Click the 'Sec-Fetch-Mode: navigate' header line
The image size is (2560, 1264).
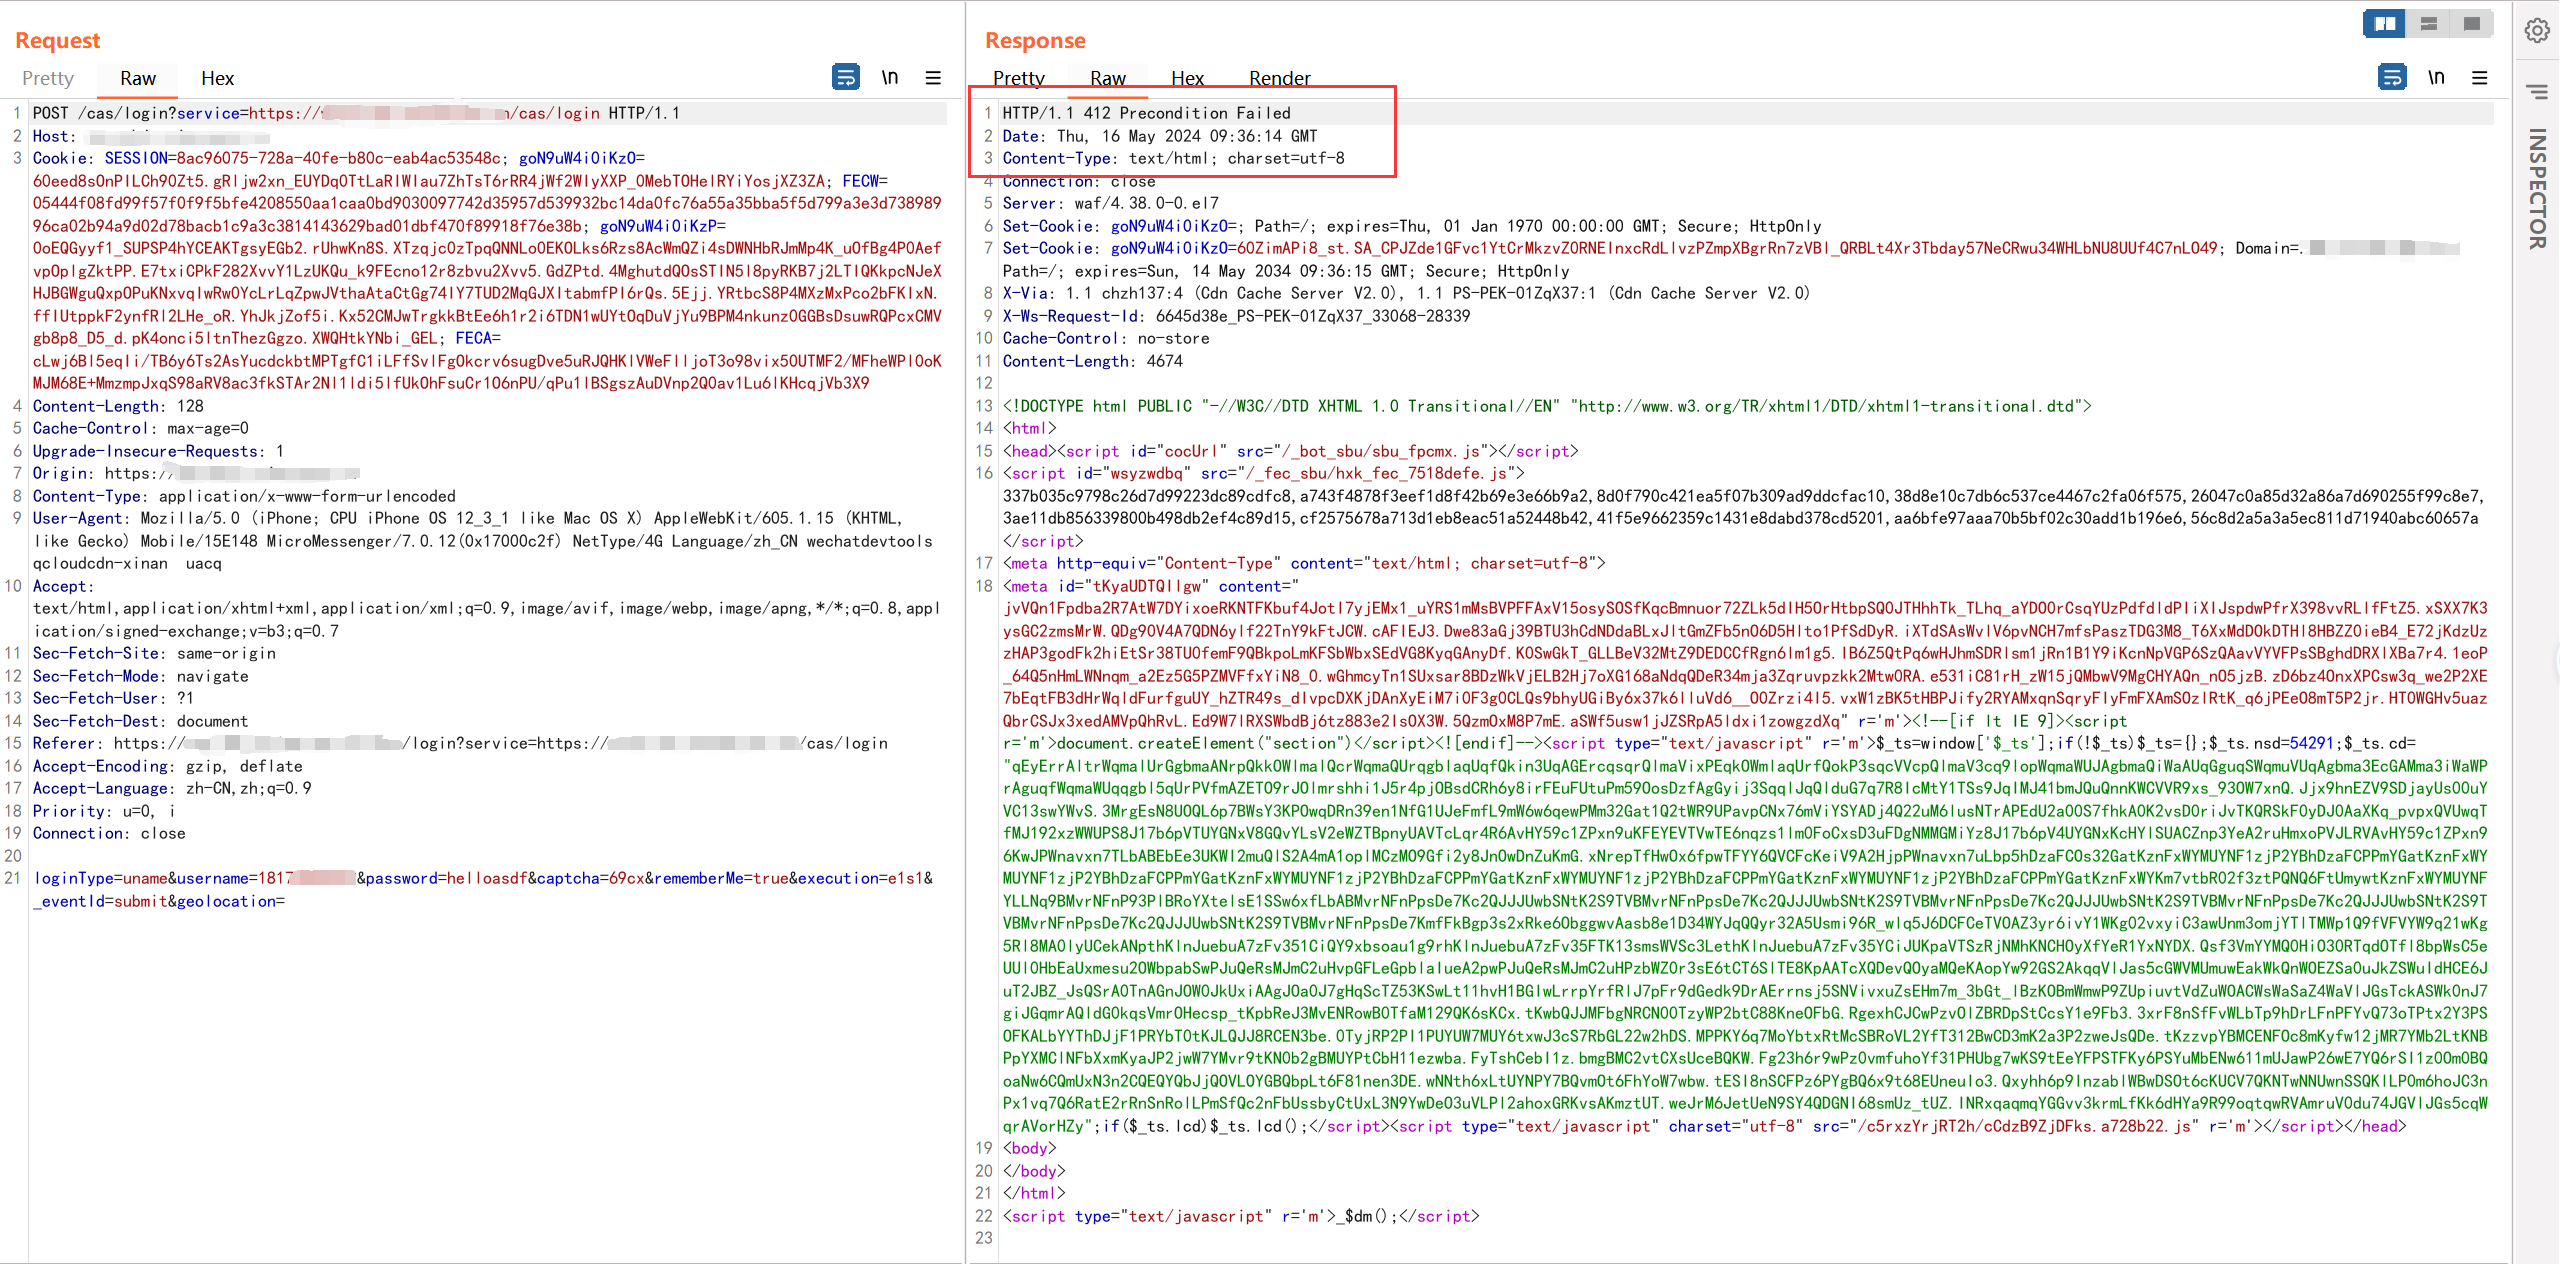tap(140, 676)
